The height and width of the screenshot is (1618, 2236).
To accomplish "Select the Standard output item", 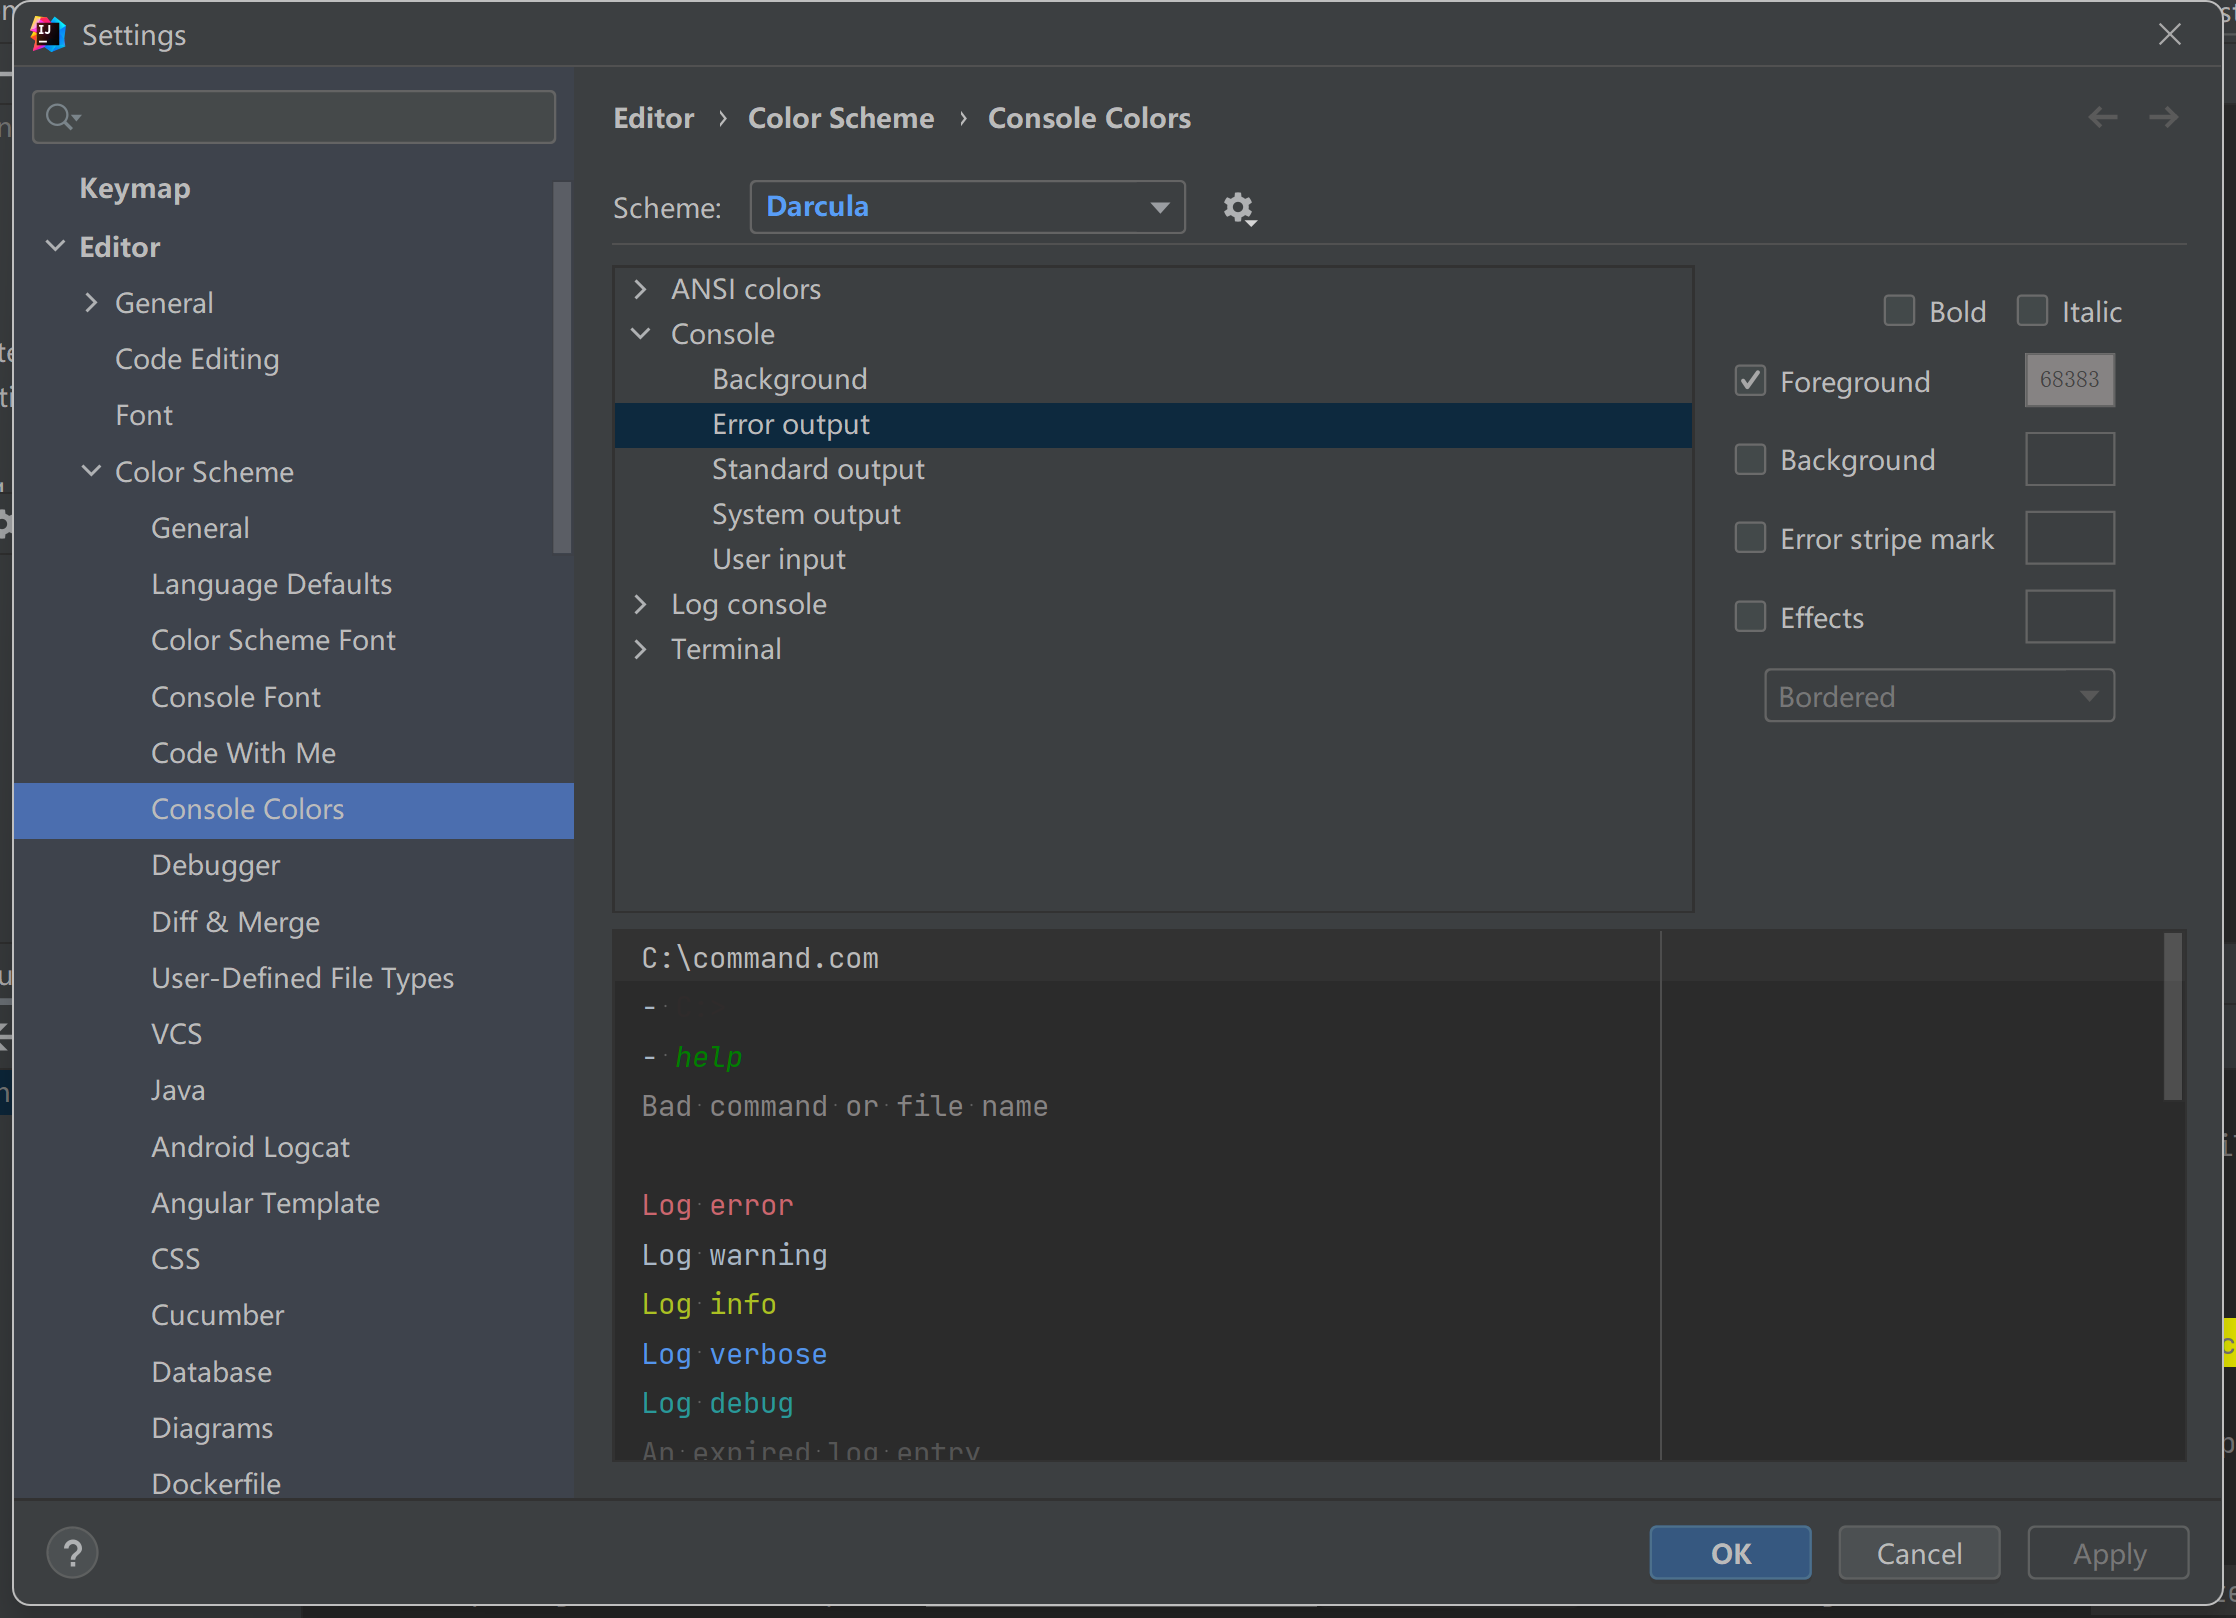I will pos(818,469).
